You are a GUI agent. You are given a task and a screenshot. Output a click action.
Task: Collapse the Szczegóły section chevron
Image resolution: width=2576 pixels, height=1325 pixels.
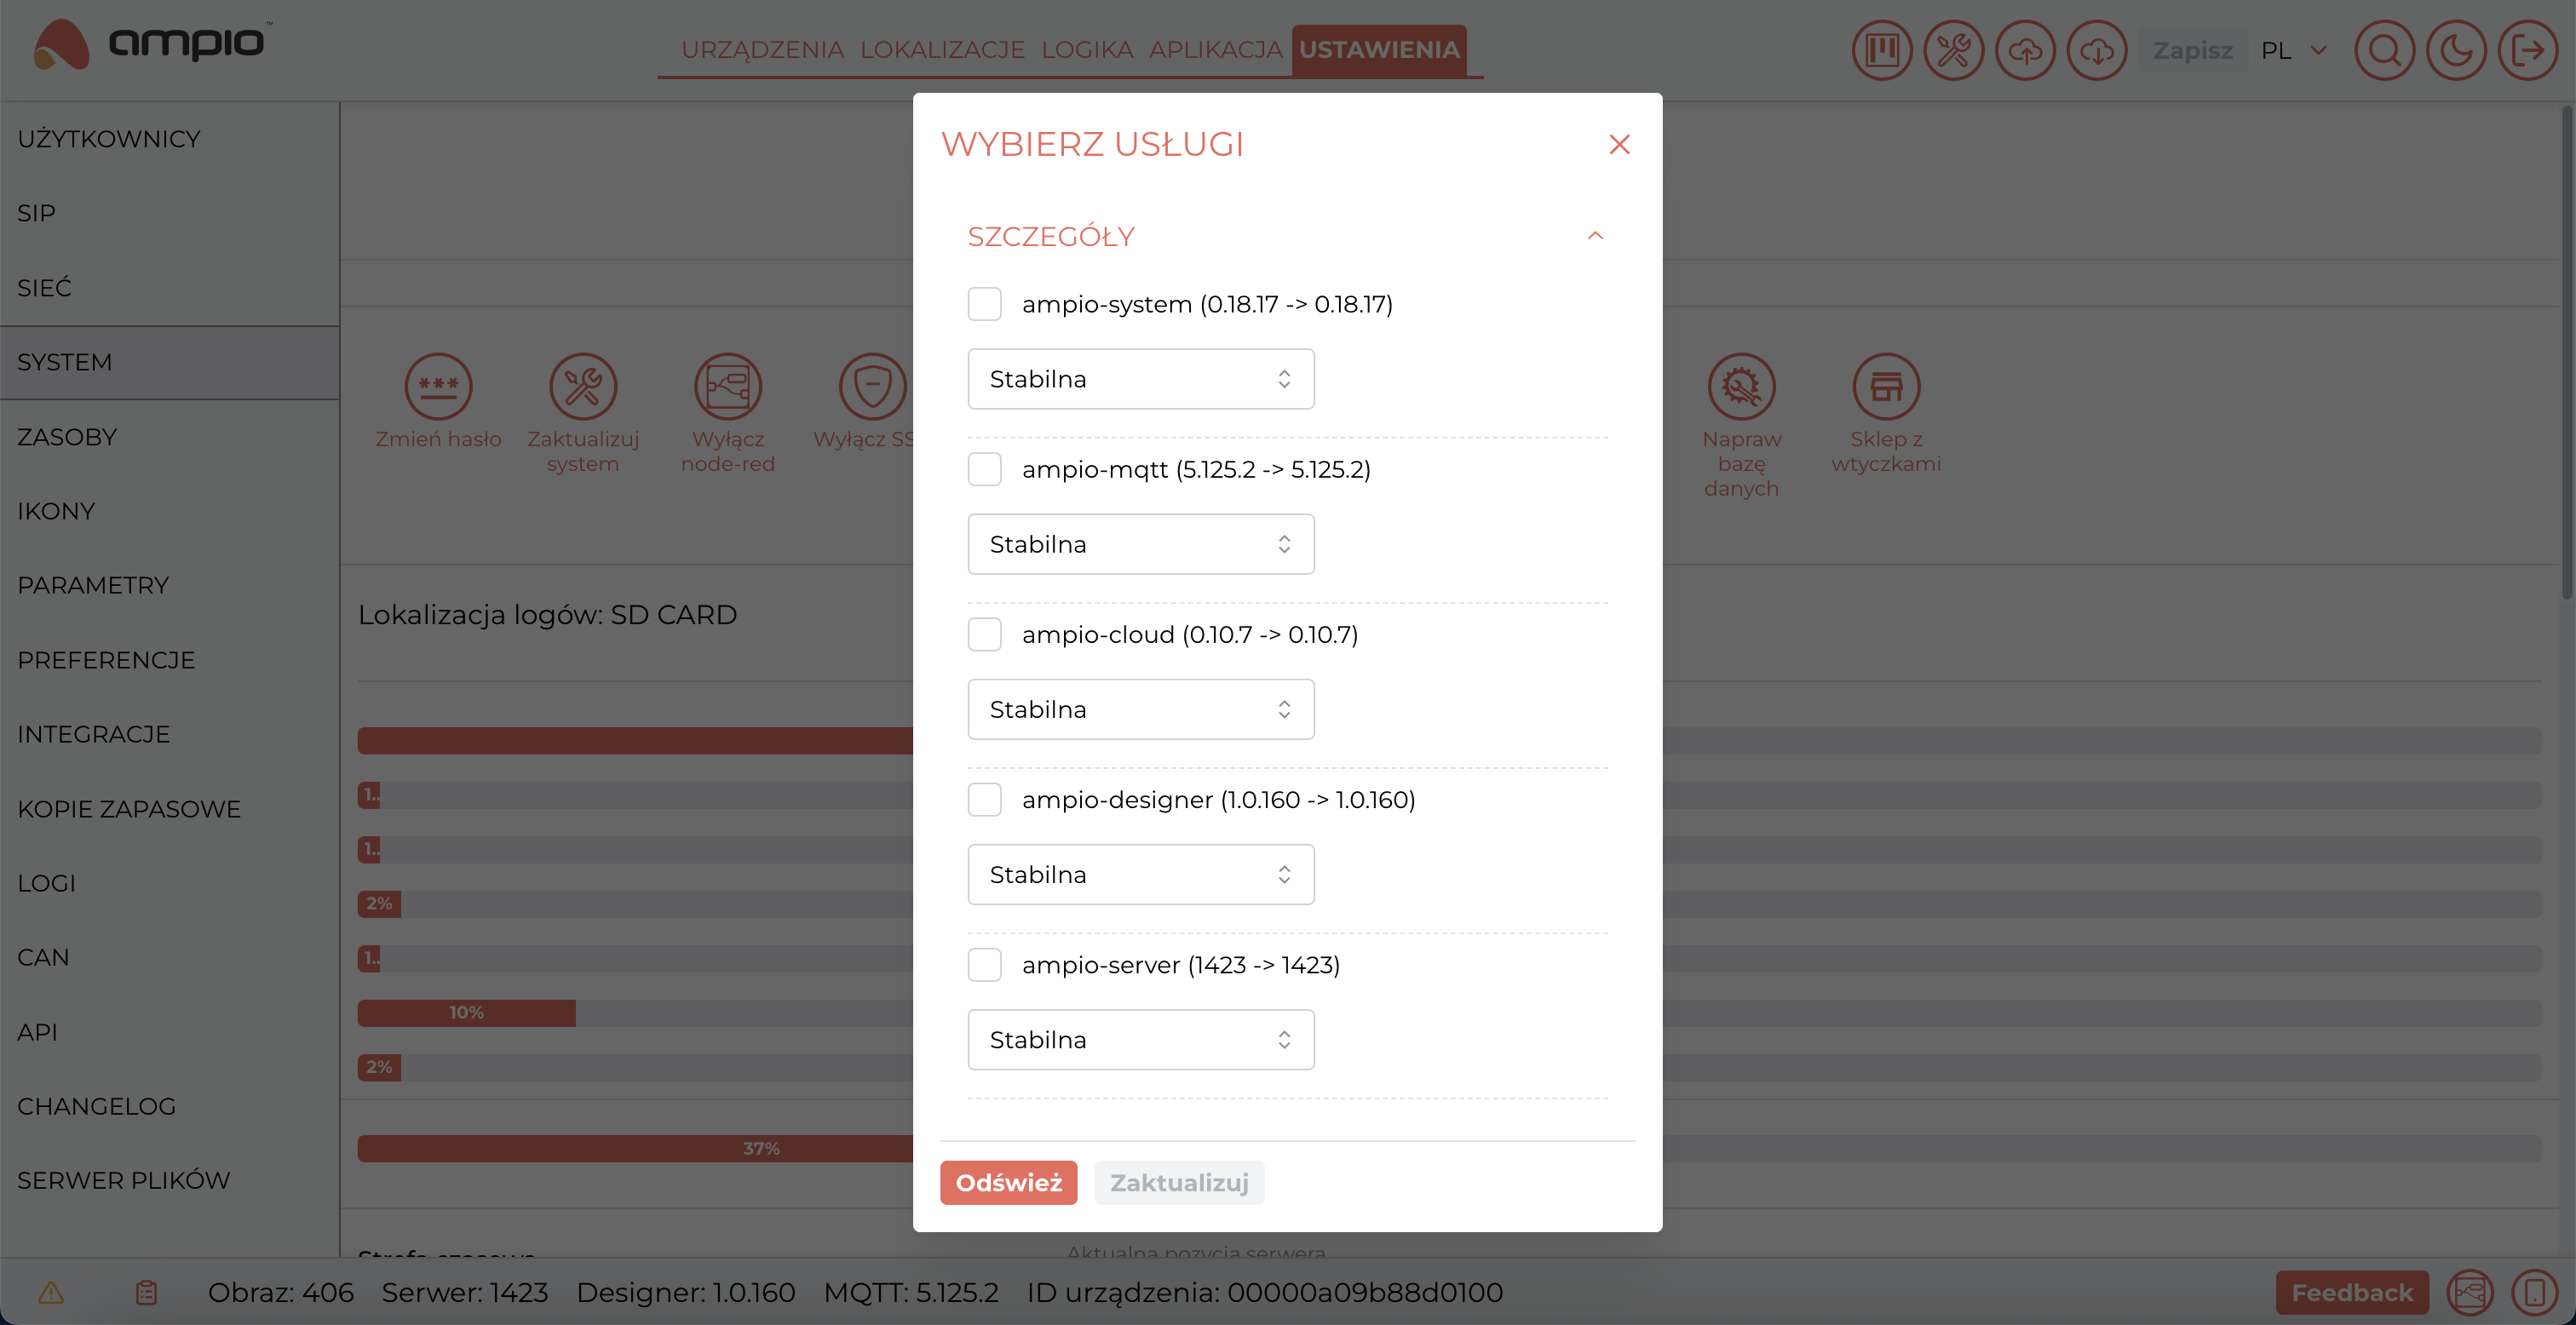click(1595, 236)
